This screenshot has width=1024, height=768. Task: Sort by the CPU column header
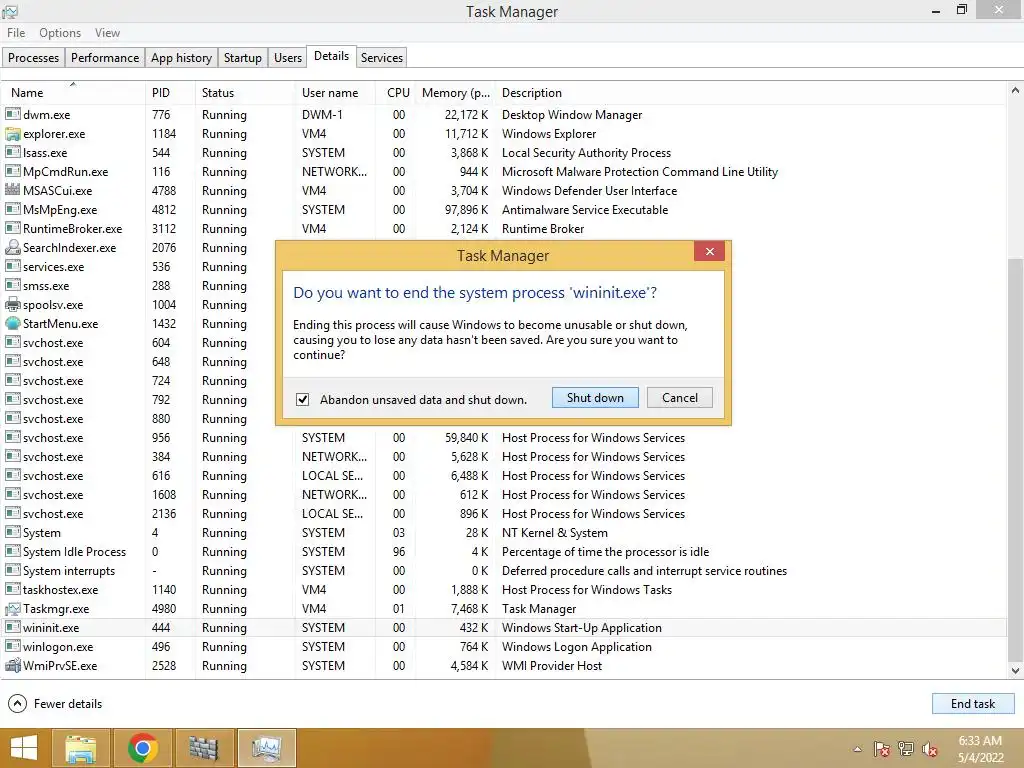tap(398, 93)
